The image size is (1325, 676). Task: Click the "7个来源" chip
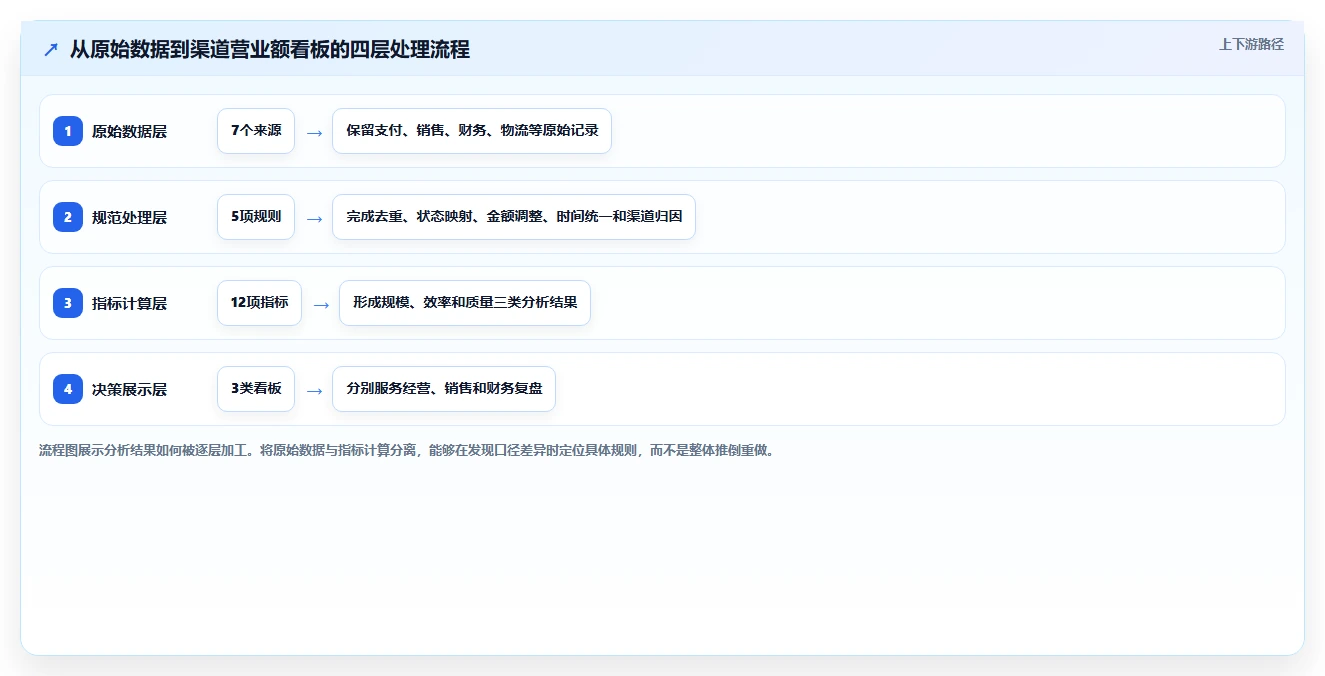coord(256,131)
